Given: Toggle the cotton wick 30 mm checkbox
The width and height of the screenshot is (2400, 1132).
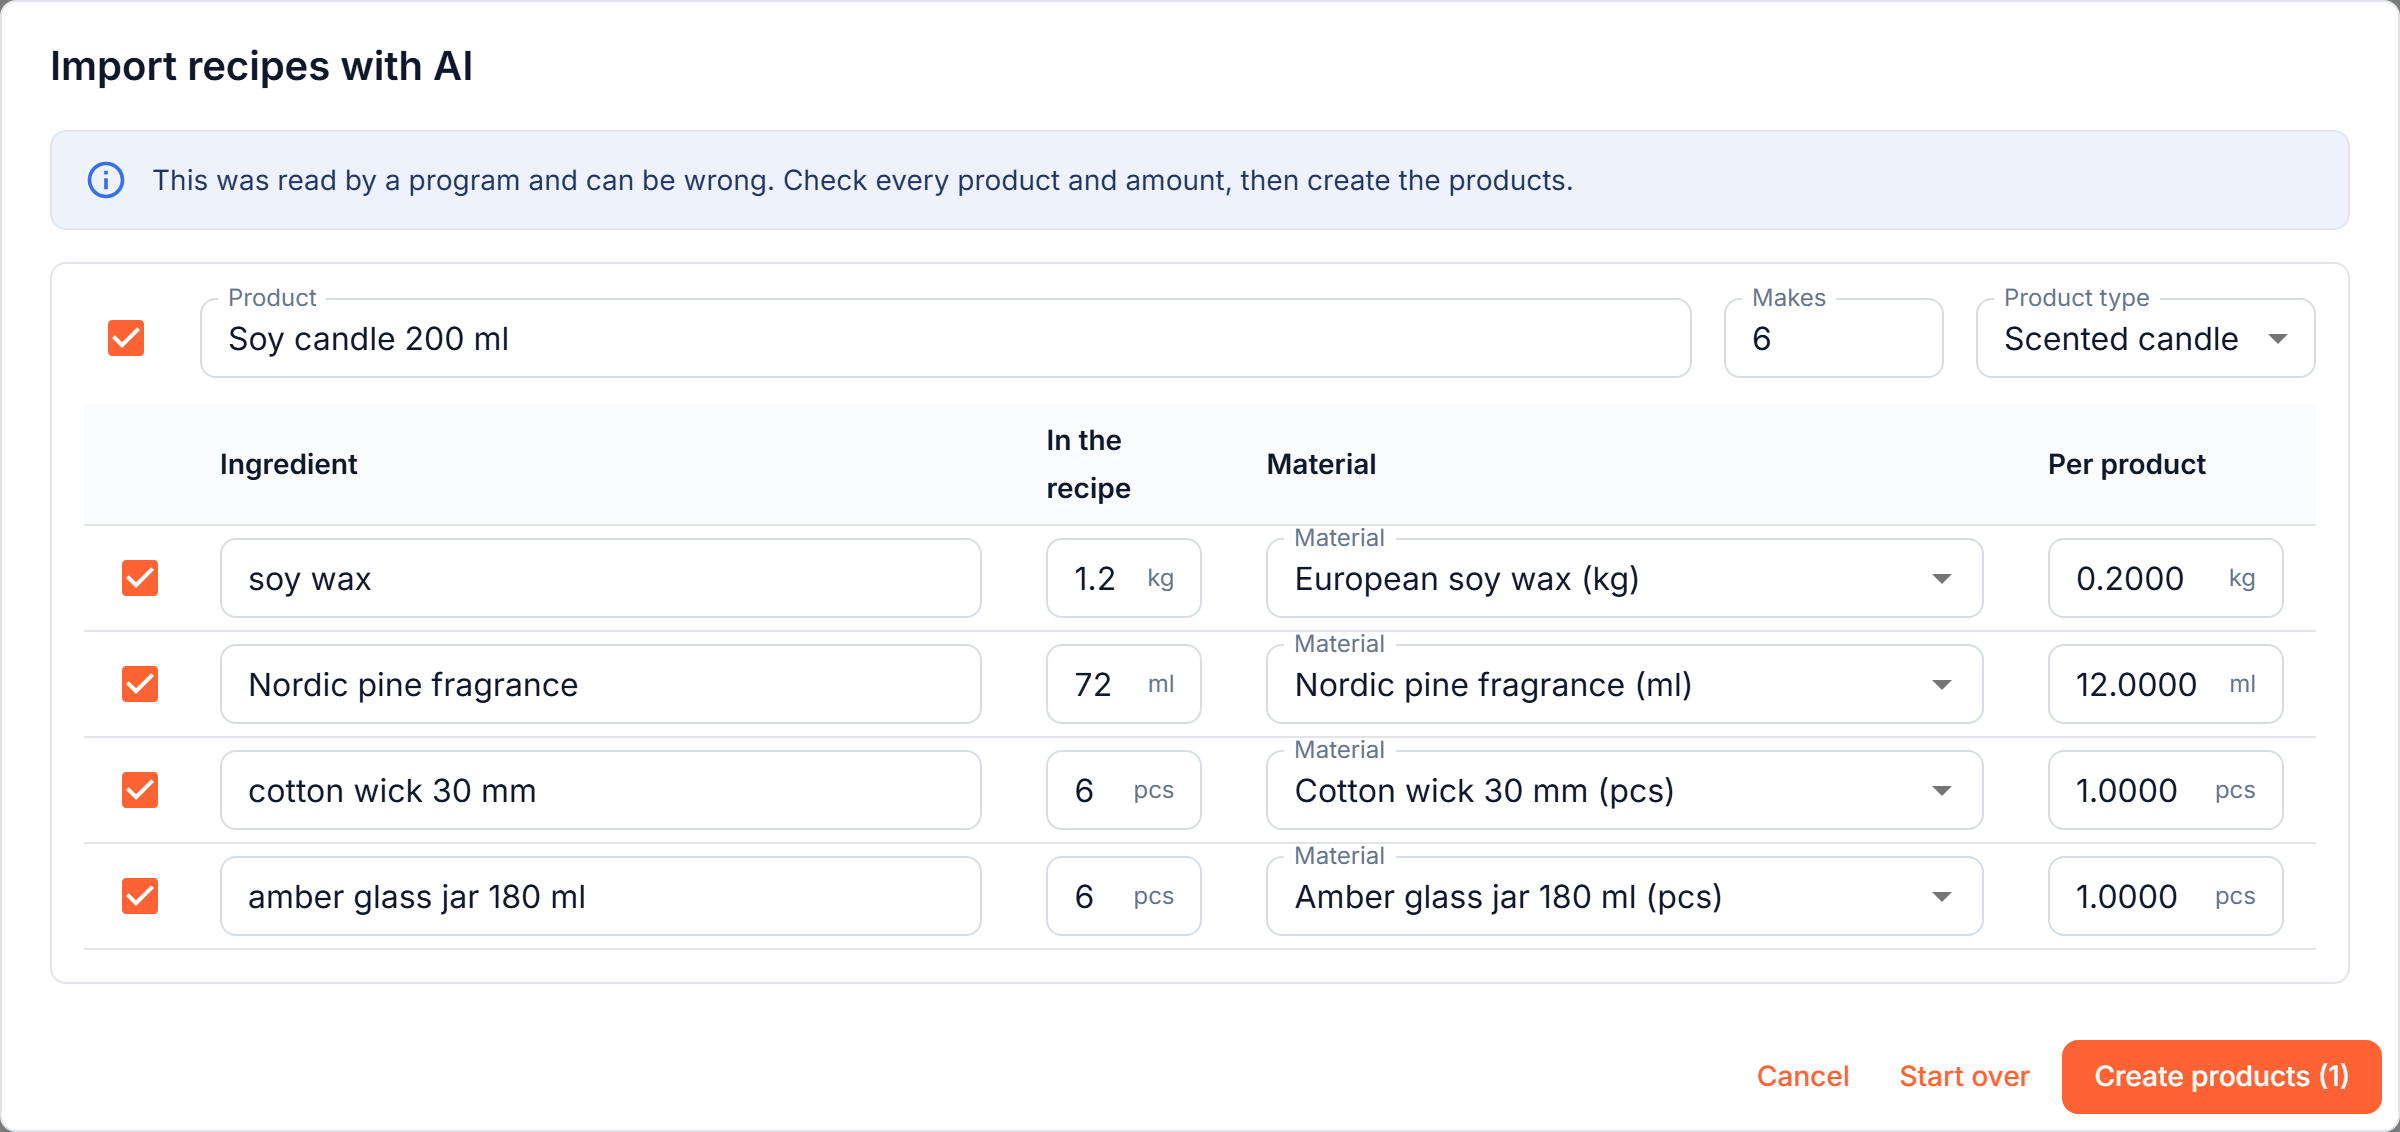Looking at the screenshot, I should (x=140, y=790).
